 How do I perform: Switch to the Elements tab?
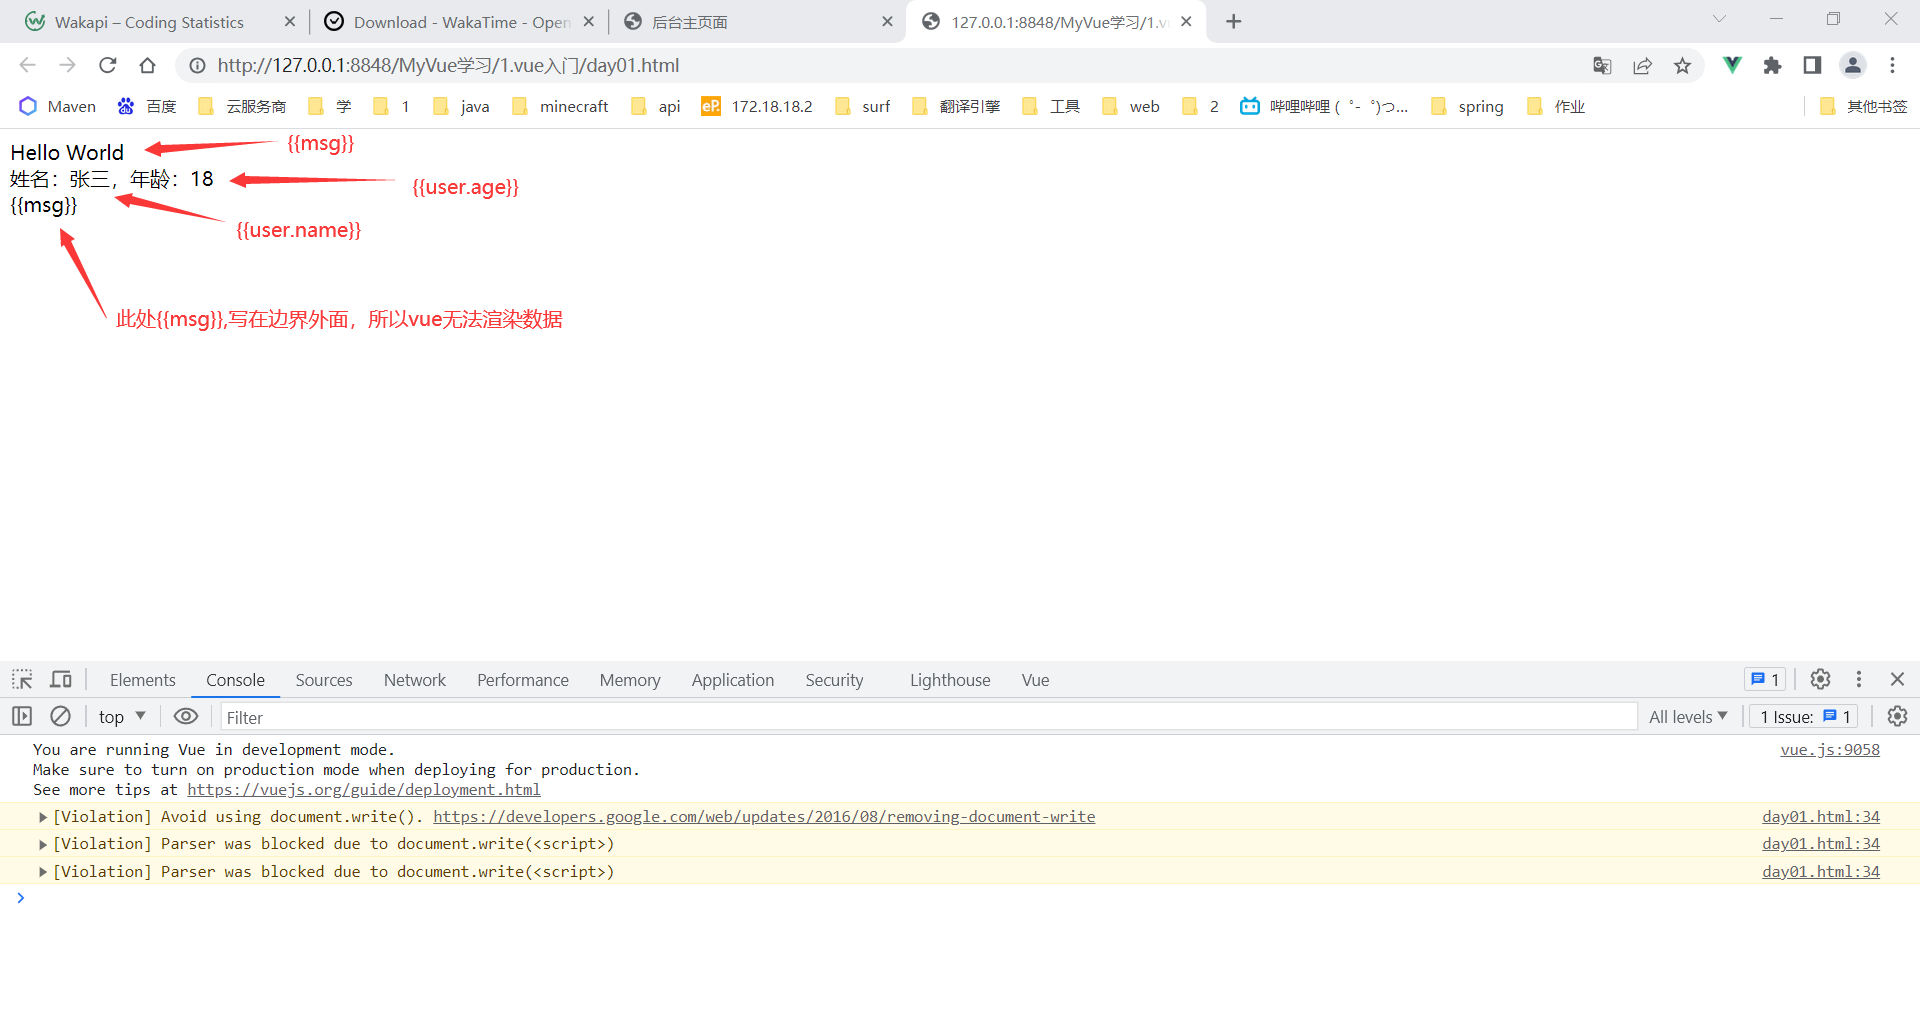142,680
